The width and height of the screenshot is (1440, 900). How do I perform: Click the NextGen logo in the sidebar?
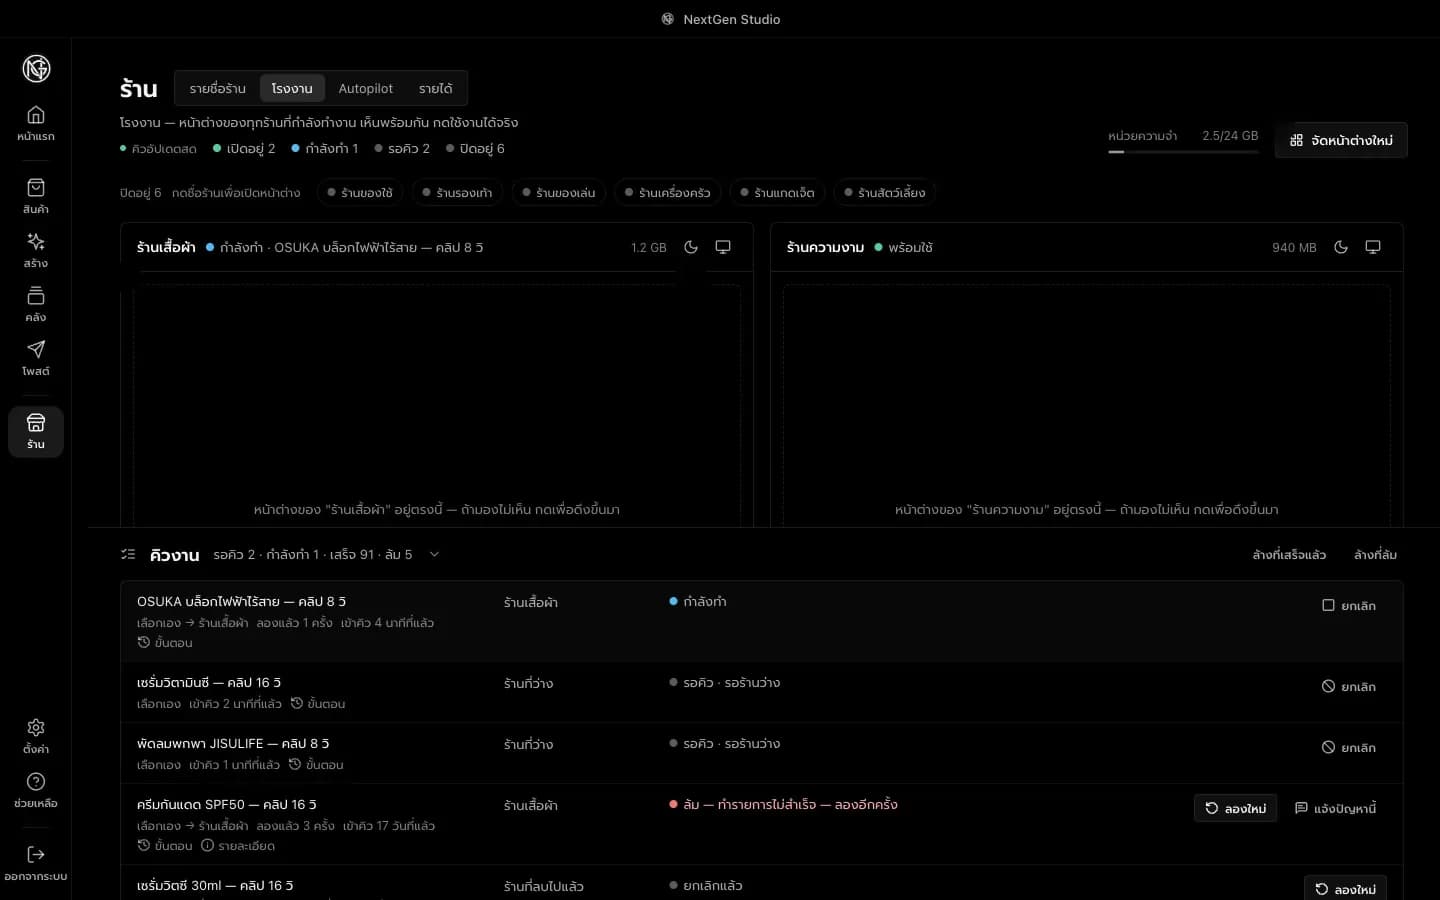pyautogui.click(x=36, y=68)
